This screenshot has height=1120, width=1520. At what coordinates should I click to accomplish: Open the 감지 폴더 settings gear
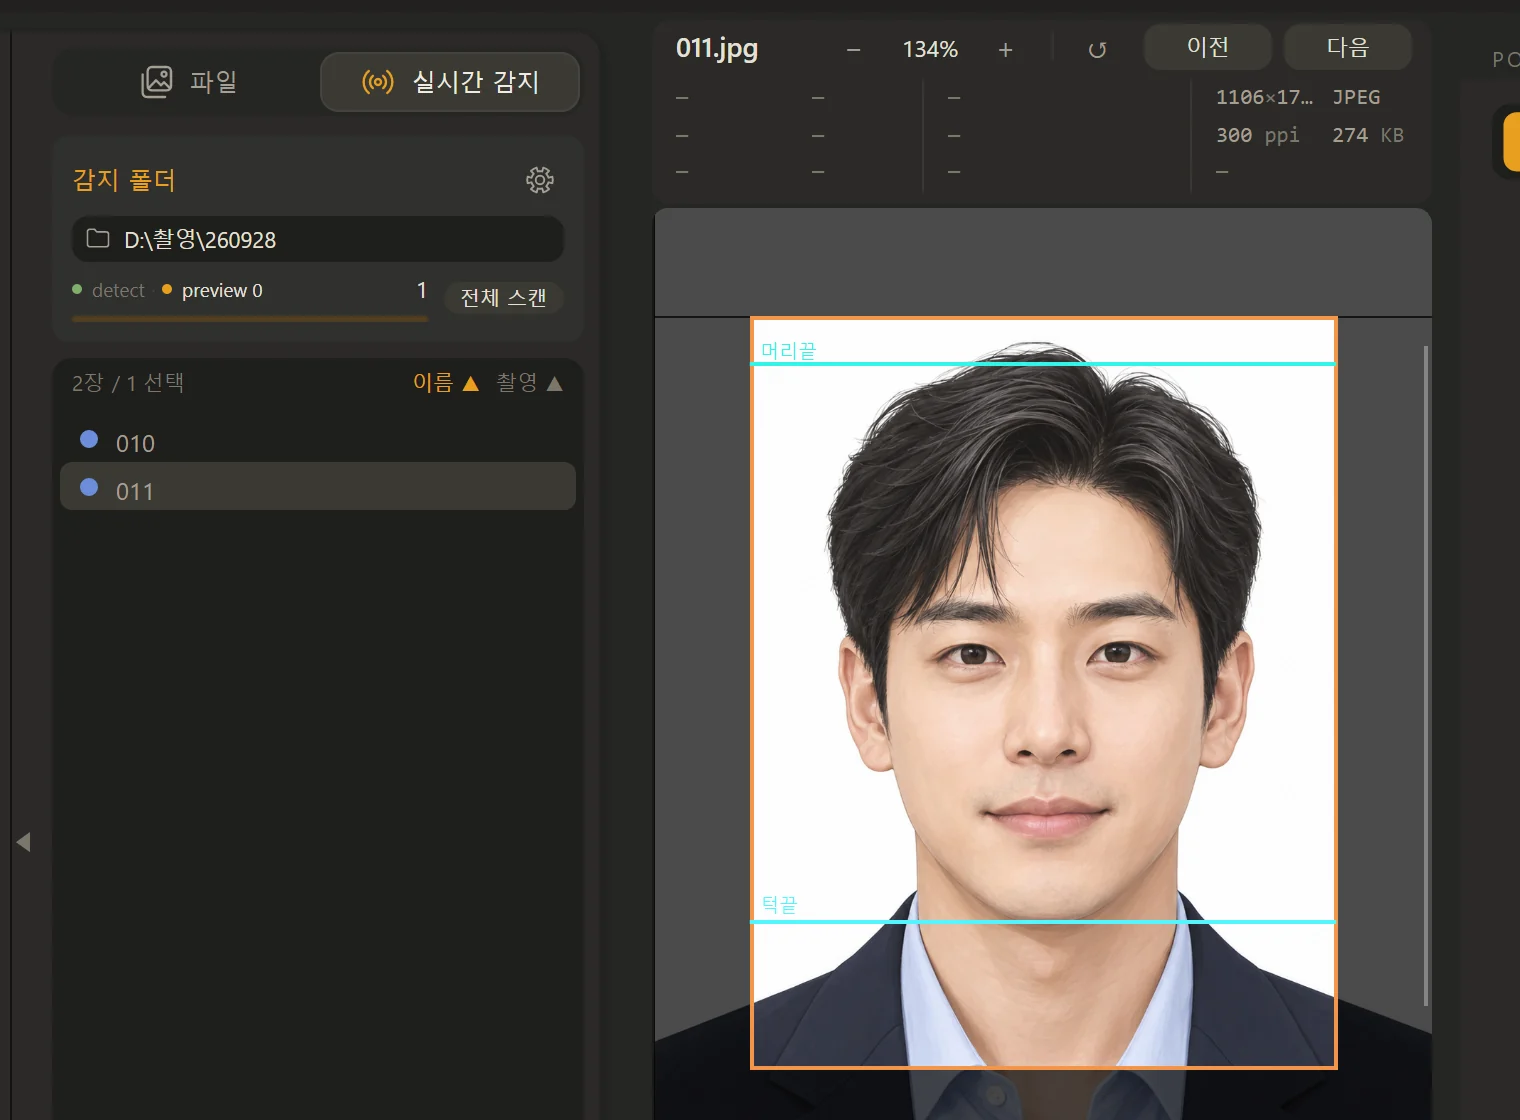coord(540,180)
